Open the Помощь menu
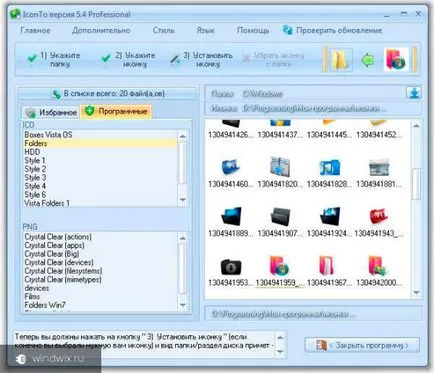 pyautogui.click(x=253, y=30)
